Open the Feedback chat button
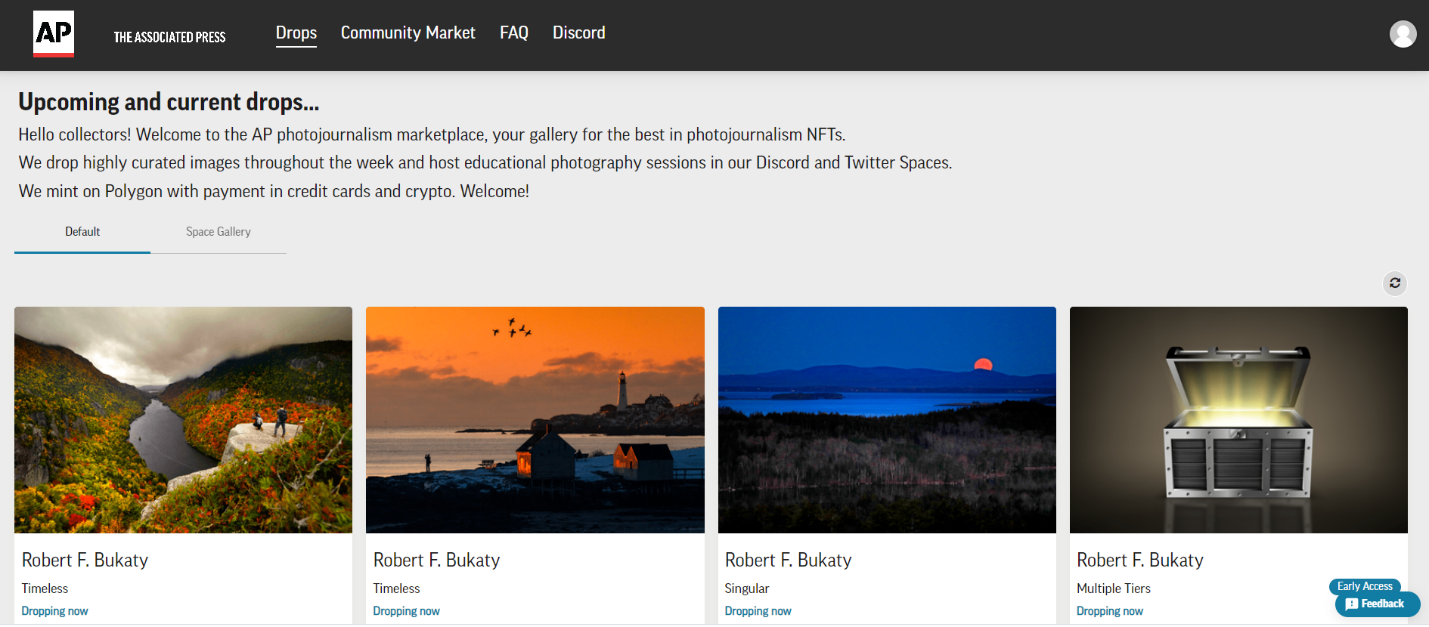This screenshot has height=627, width=1429. point(1377,604)
